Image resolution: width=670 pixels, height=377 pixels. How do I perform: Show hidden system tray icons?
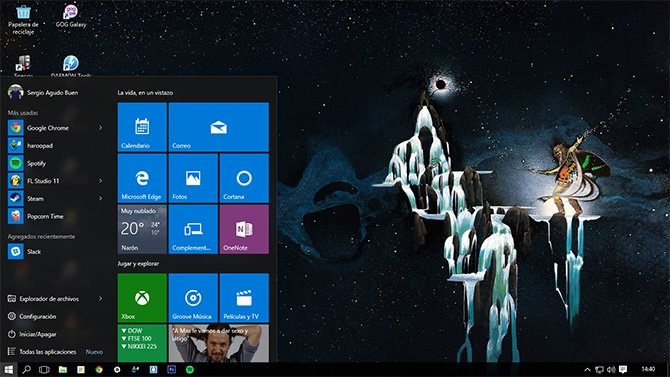coord(587,370)
